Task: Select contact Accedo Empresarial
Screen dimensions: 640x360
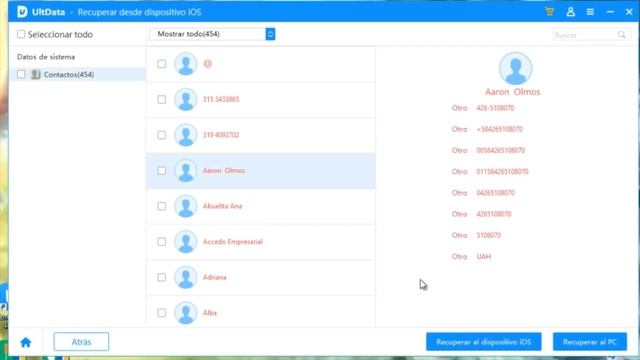Action: point(260,242)
